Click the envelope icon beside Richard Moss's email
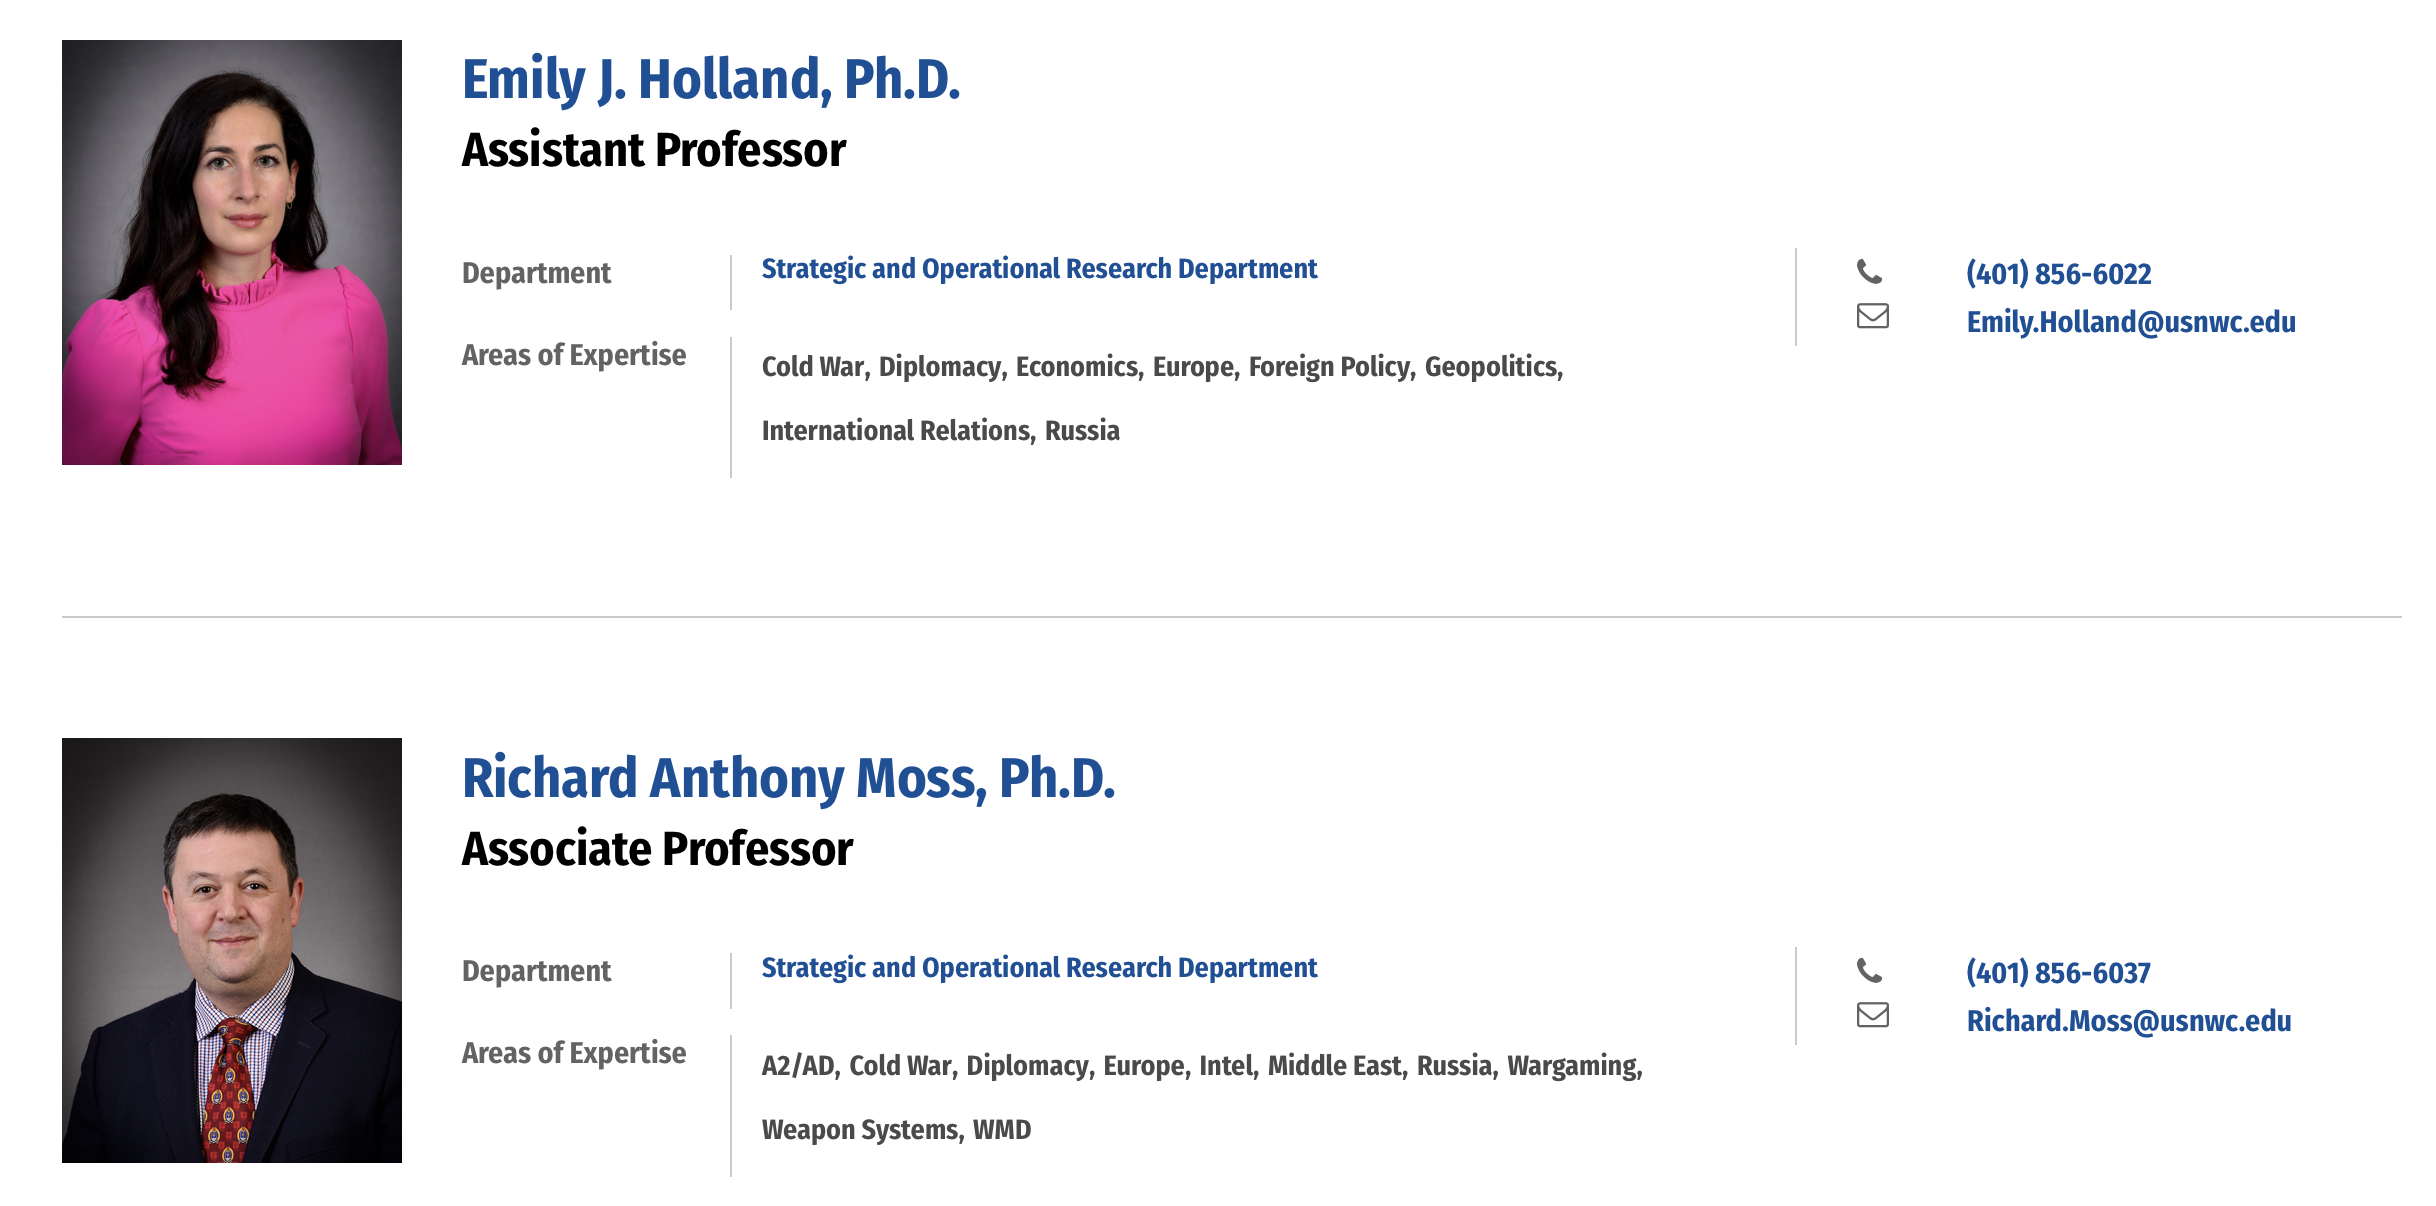This screenshot has height=1206, width=2436. pyautogui.click(x=1872, y=1015)
